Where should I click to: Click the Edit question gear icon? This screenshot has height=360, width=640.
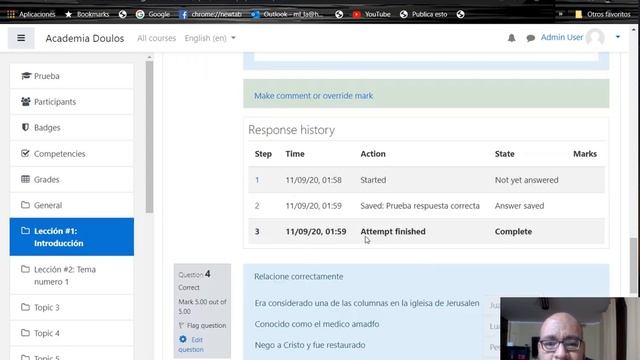(183, 339)
